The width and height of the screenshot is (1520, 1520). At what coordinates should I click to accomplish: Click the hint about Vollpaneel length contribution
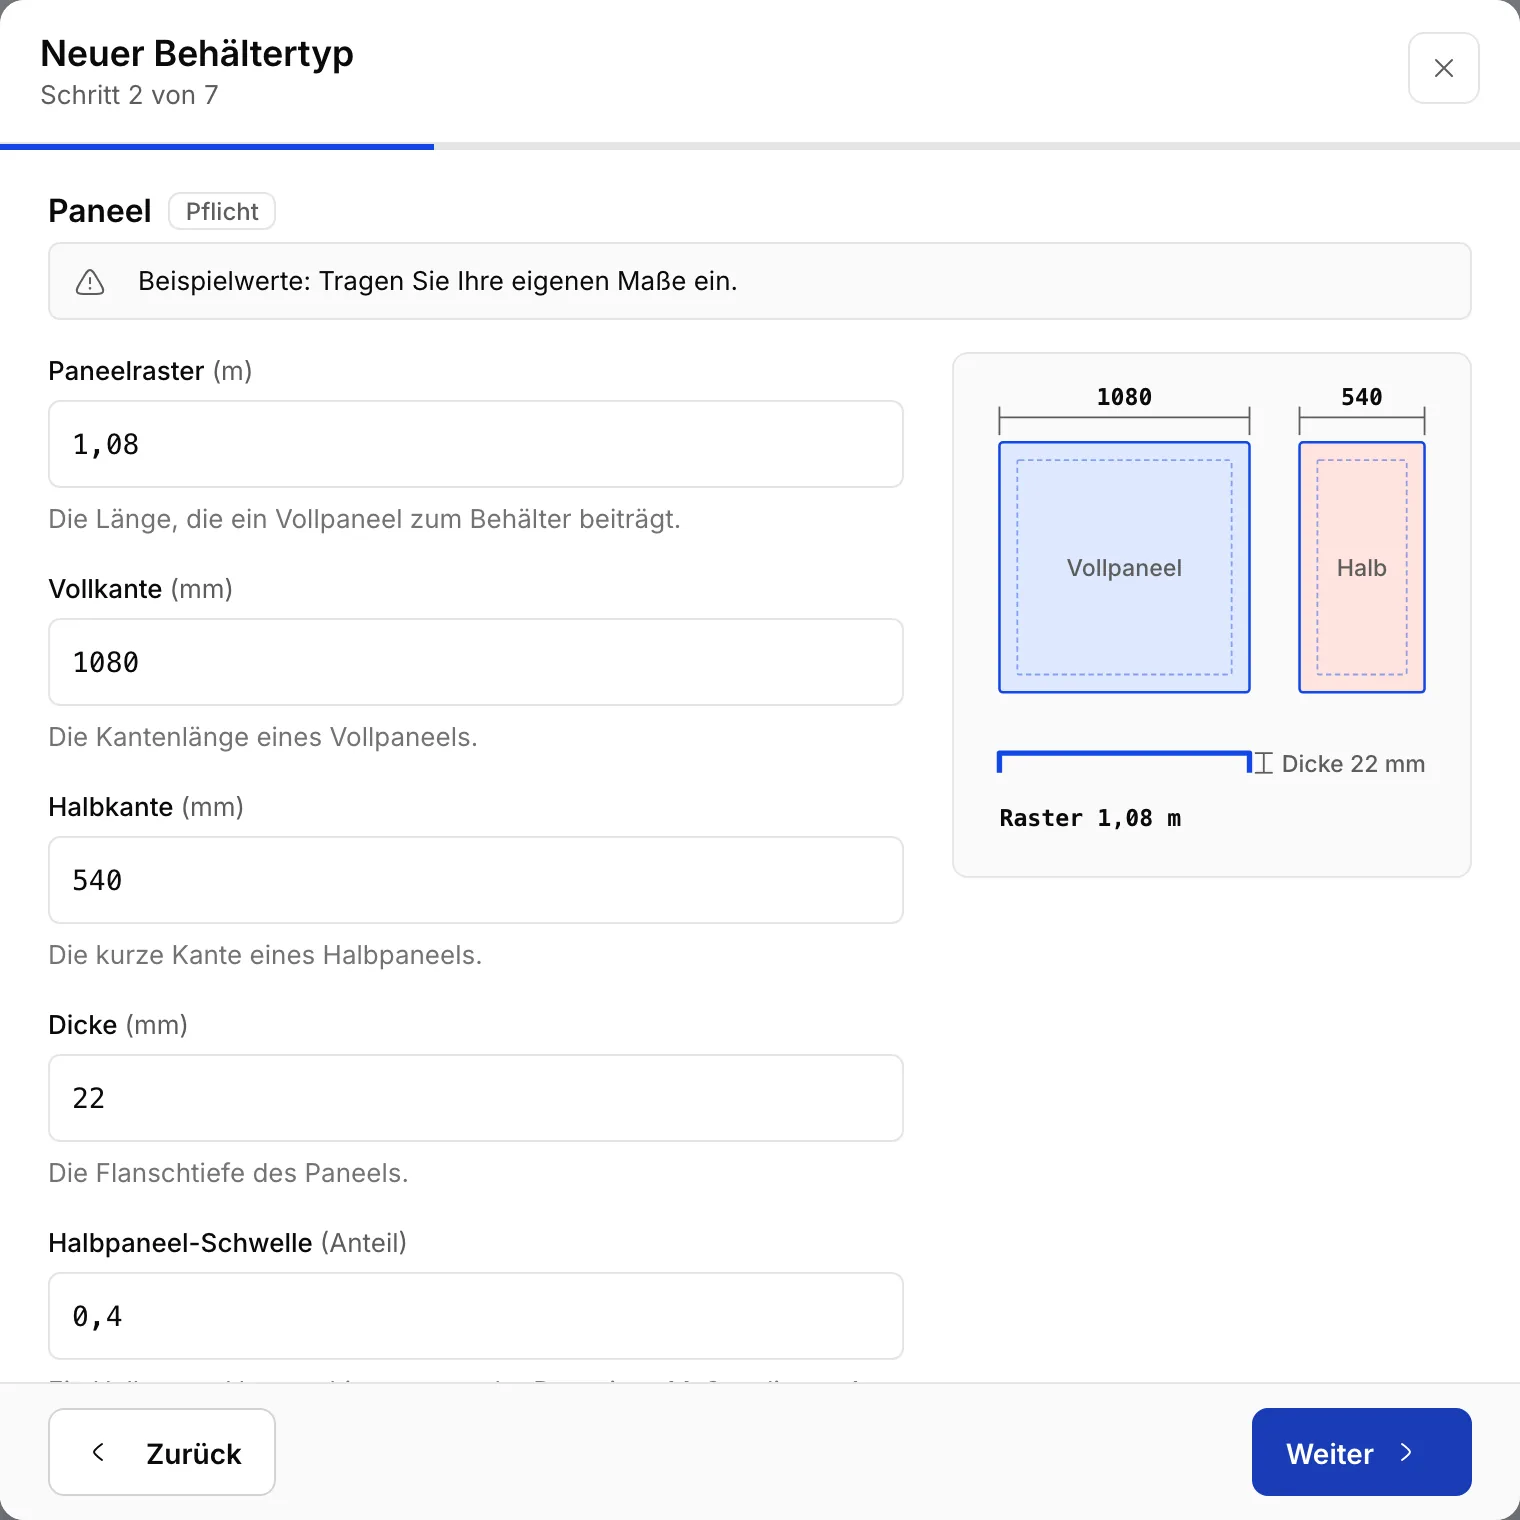pos(364,519)
